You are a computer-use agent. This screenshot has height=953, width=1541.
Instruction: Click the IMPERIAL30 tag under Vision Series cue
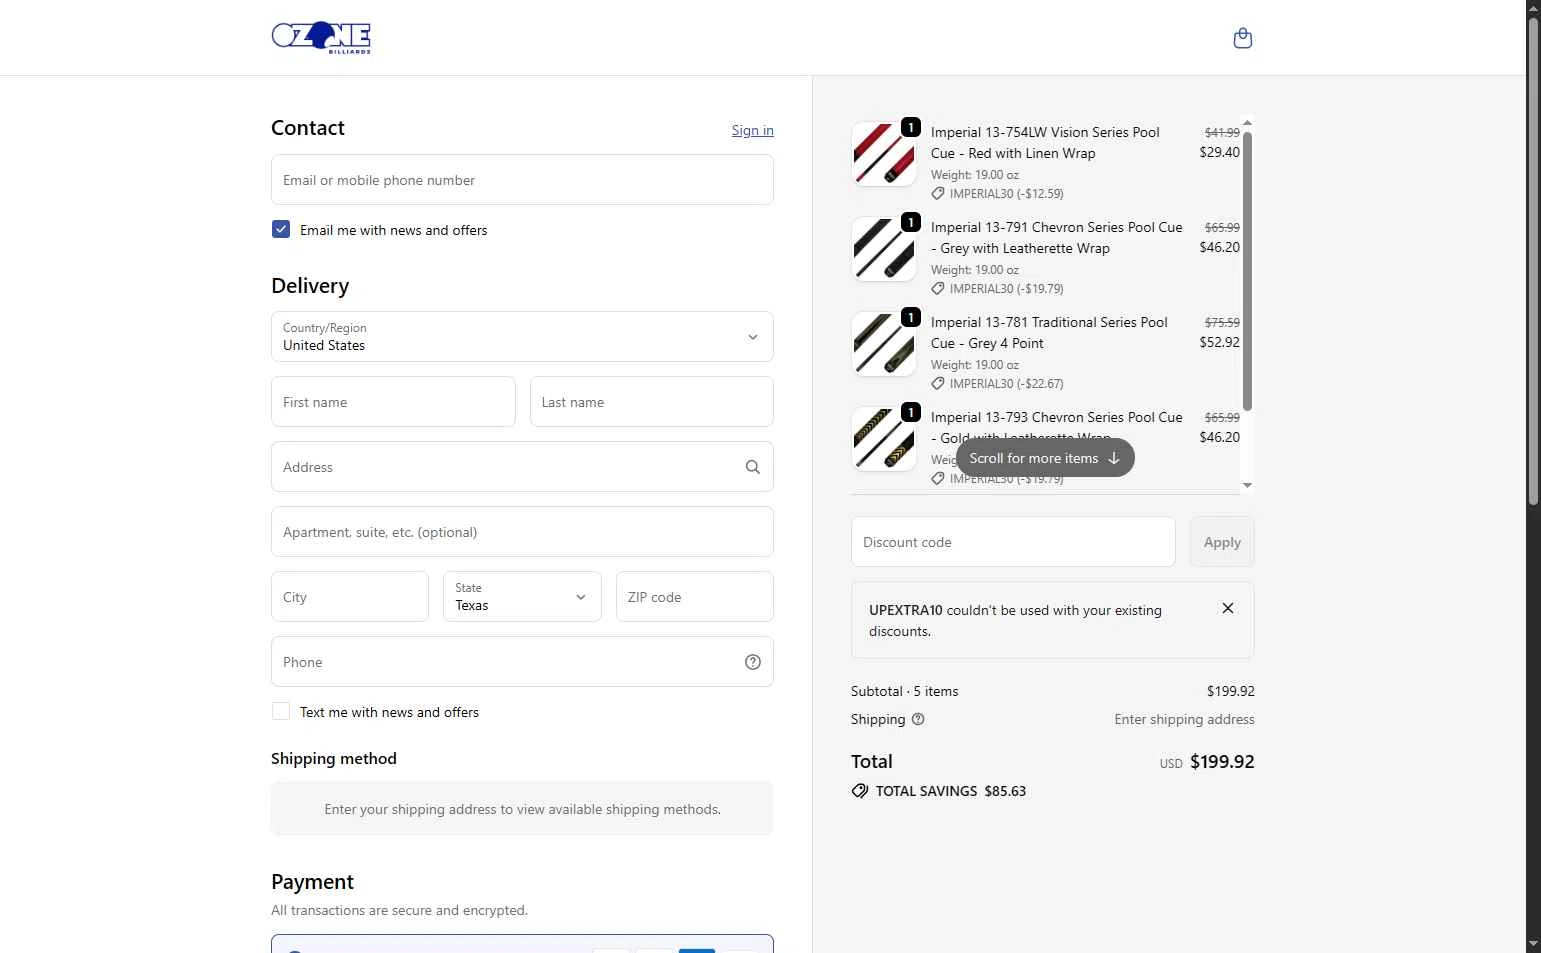pos(997,194)
